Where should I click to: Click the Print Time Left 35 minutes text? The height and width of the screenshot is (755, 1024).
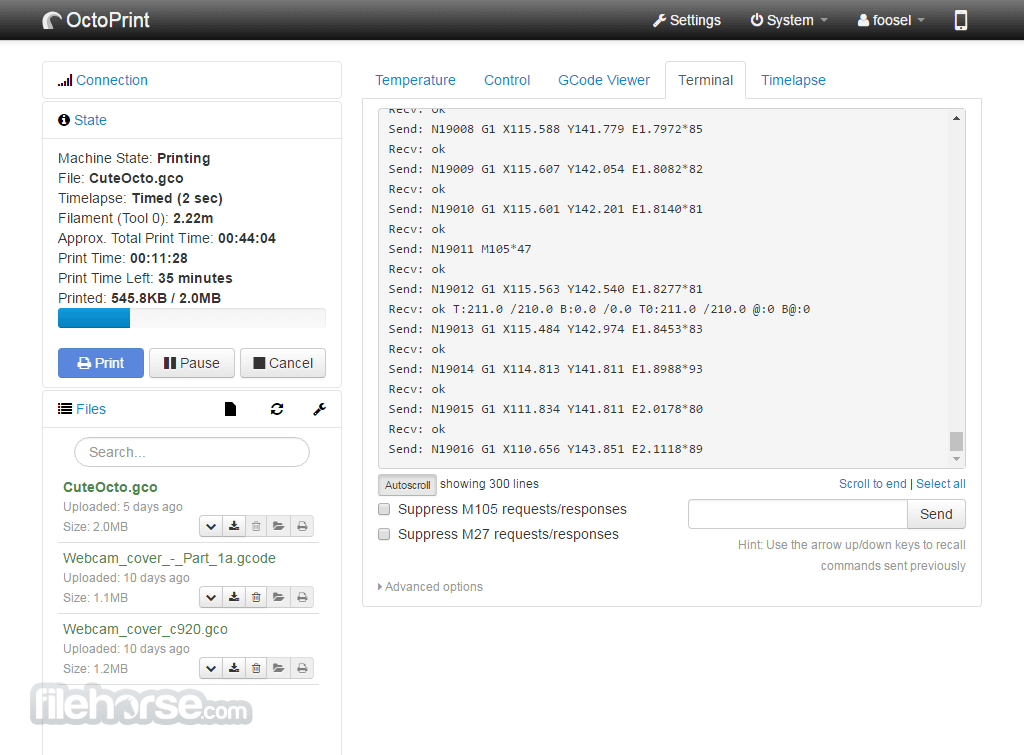pos(145,278)
